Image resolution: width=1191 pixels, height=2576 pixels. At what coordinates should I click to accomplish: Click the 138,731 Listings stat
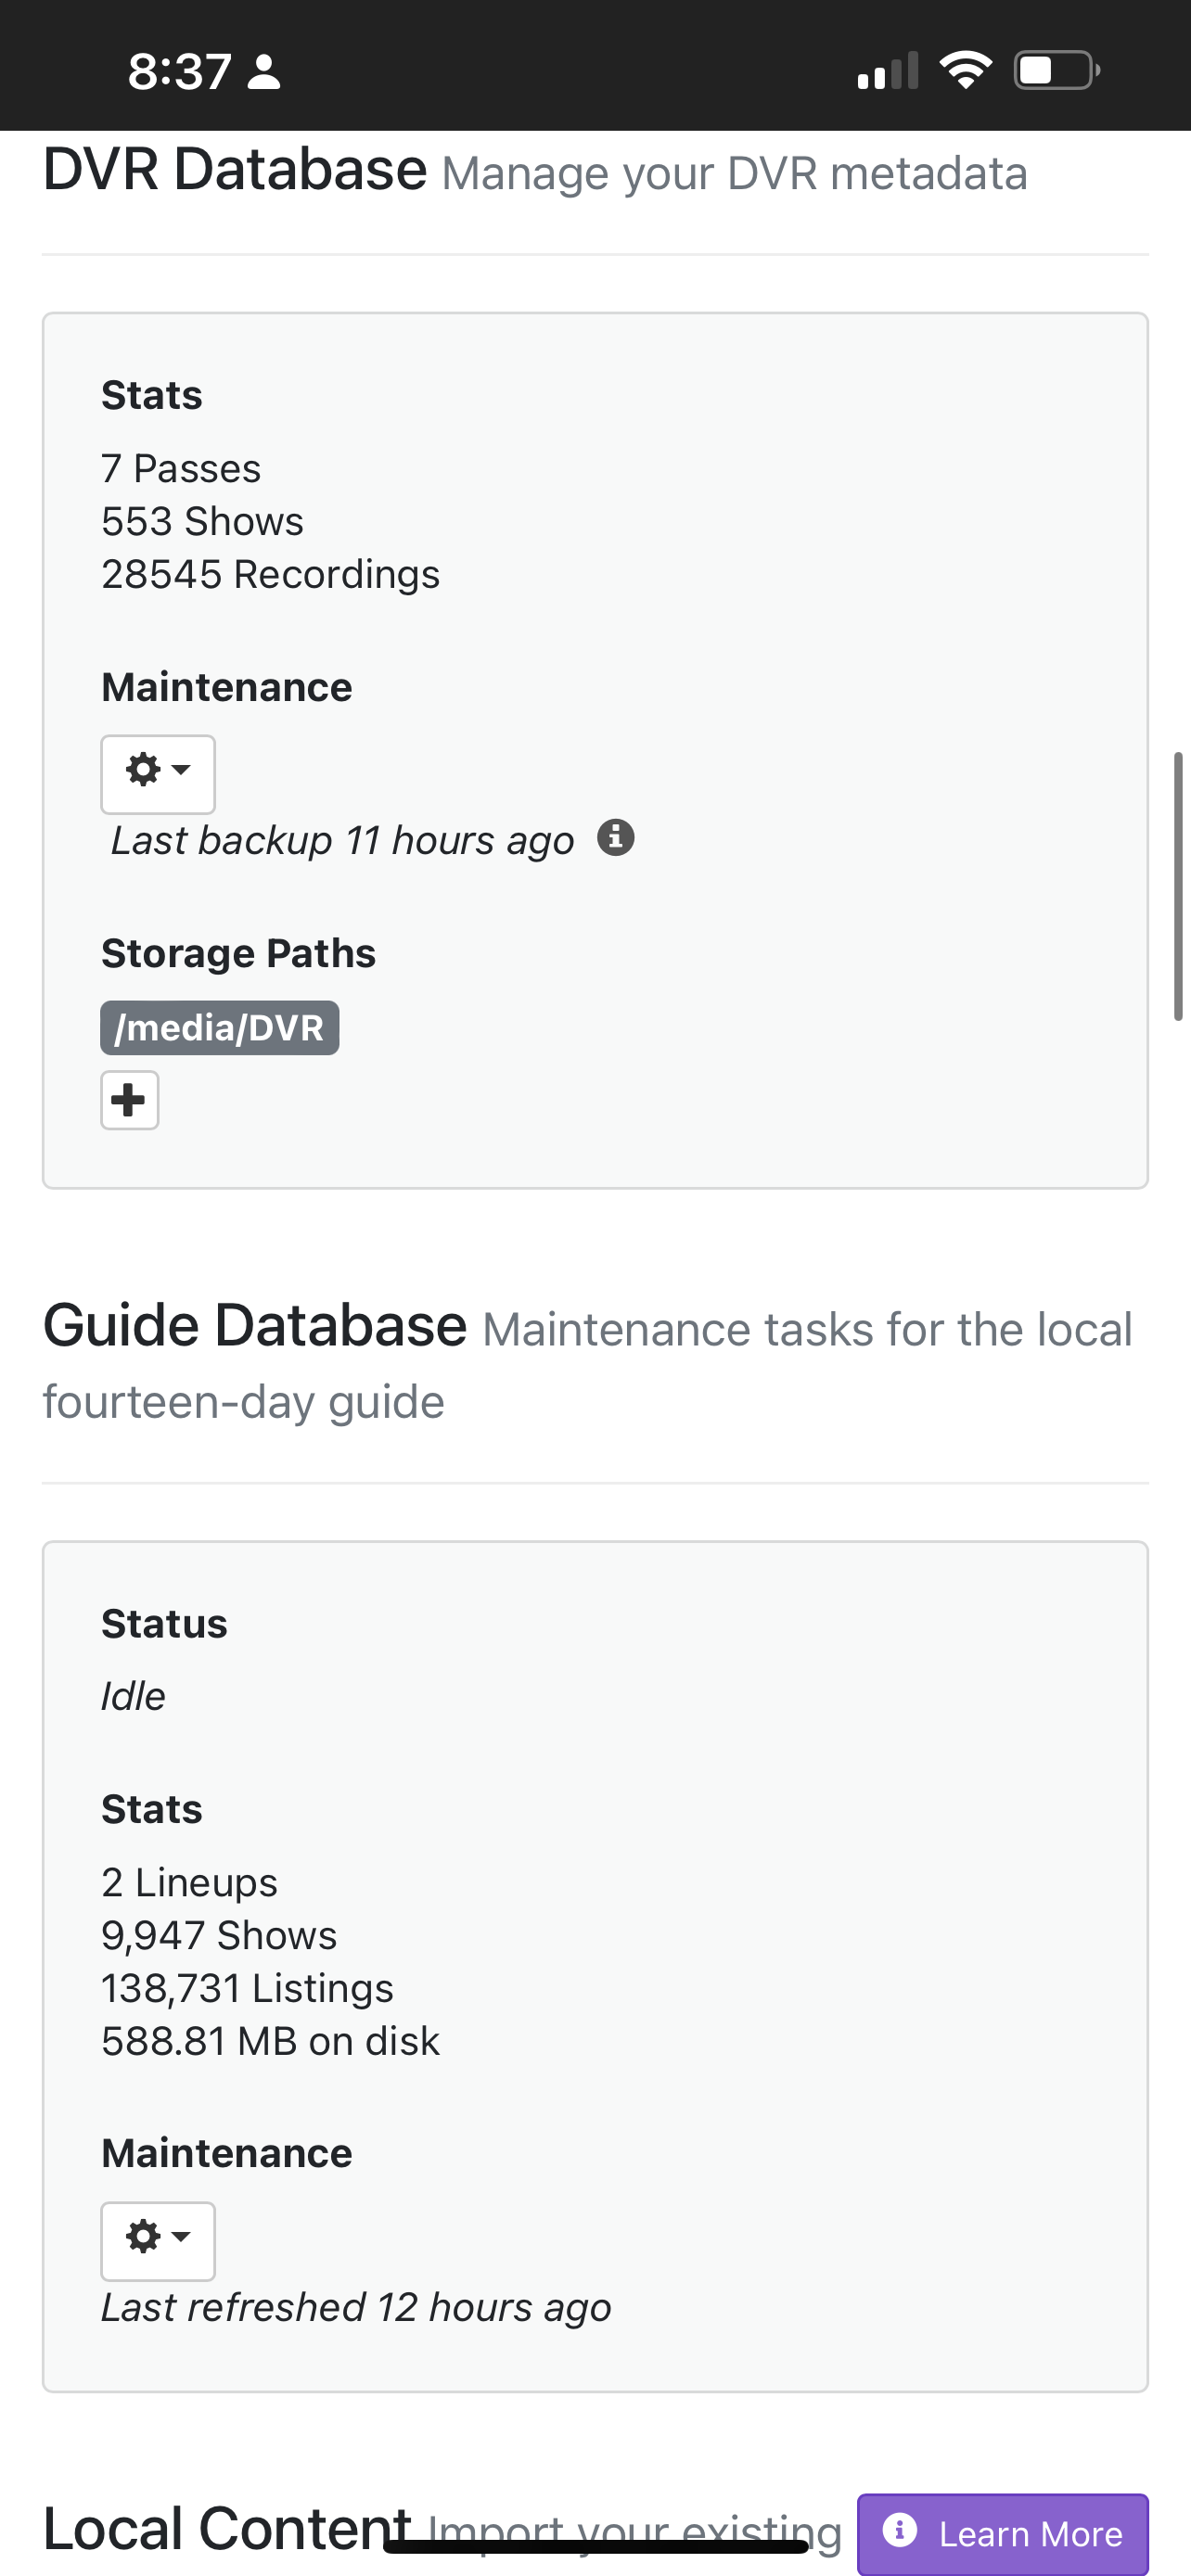pyautogui.click(x=247, y=1988)
